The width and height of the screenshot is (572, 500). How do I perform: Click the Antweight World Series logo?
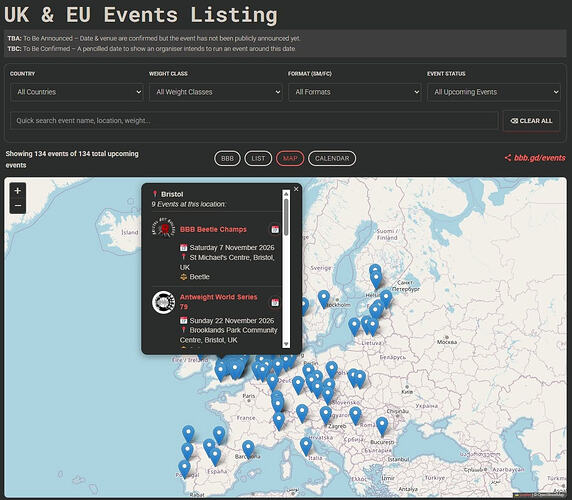pyautogui.click(x=163, y=302)
